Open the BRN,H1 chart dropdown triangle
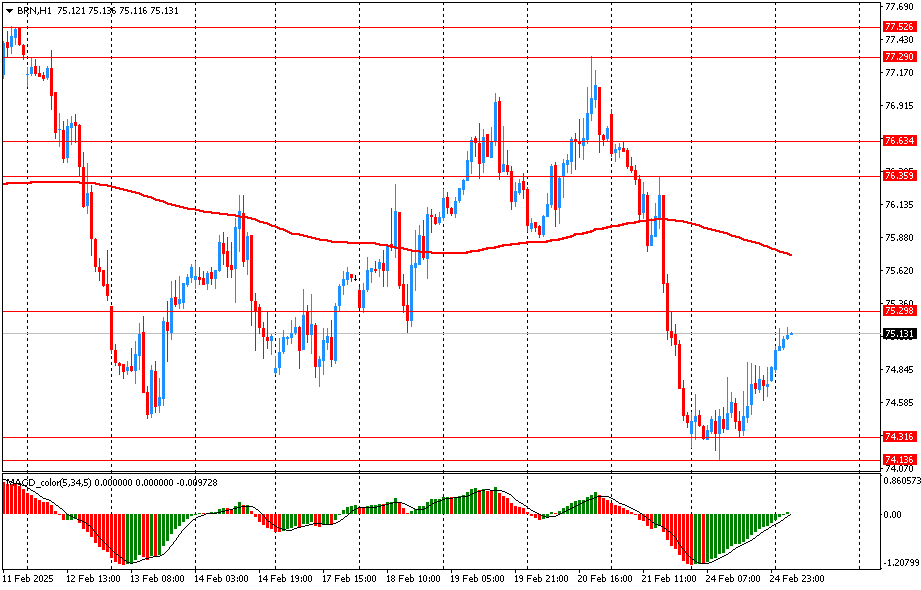Screen dimensions: 921x590 [x=9, y=11]
